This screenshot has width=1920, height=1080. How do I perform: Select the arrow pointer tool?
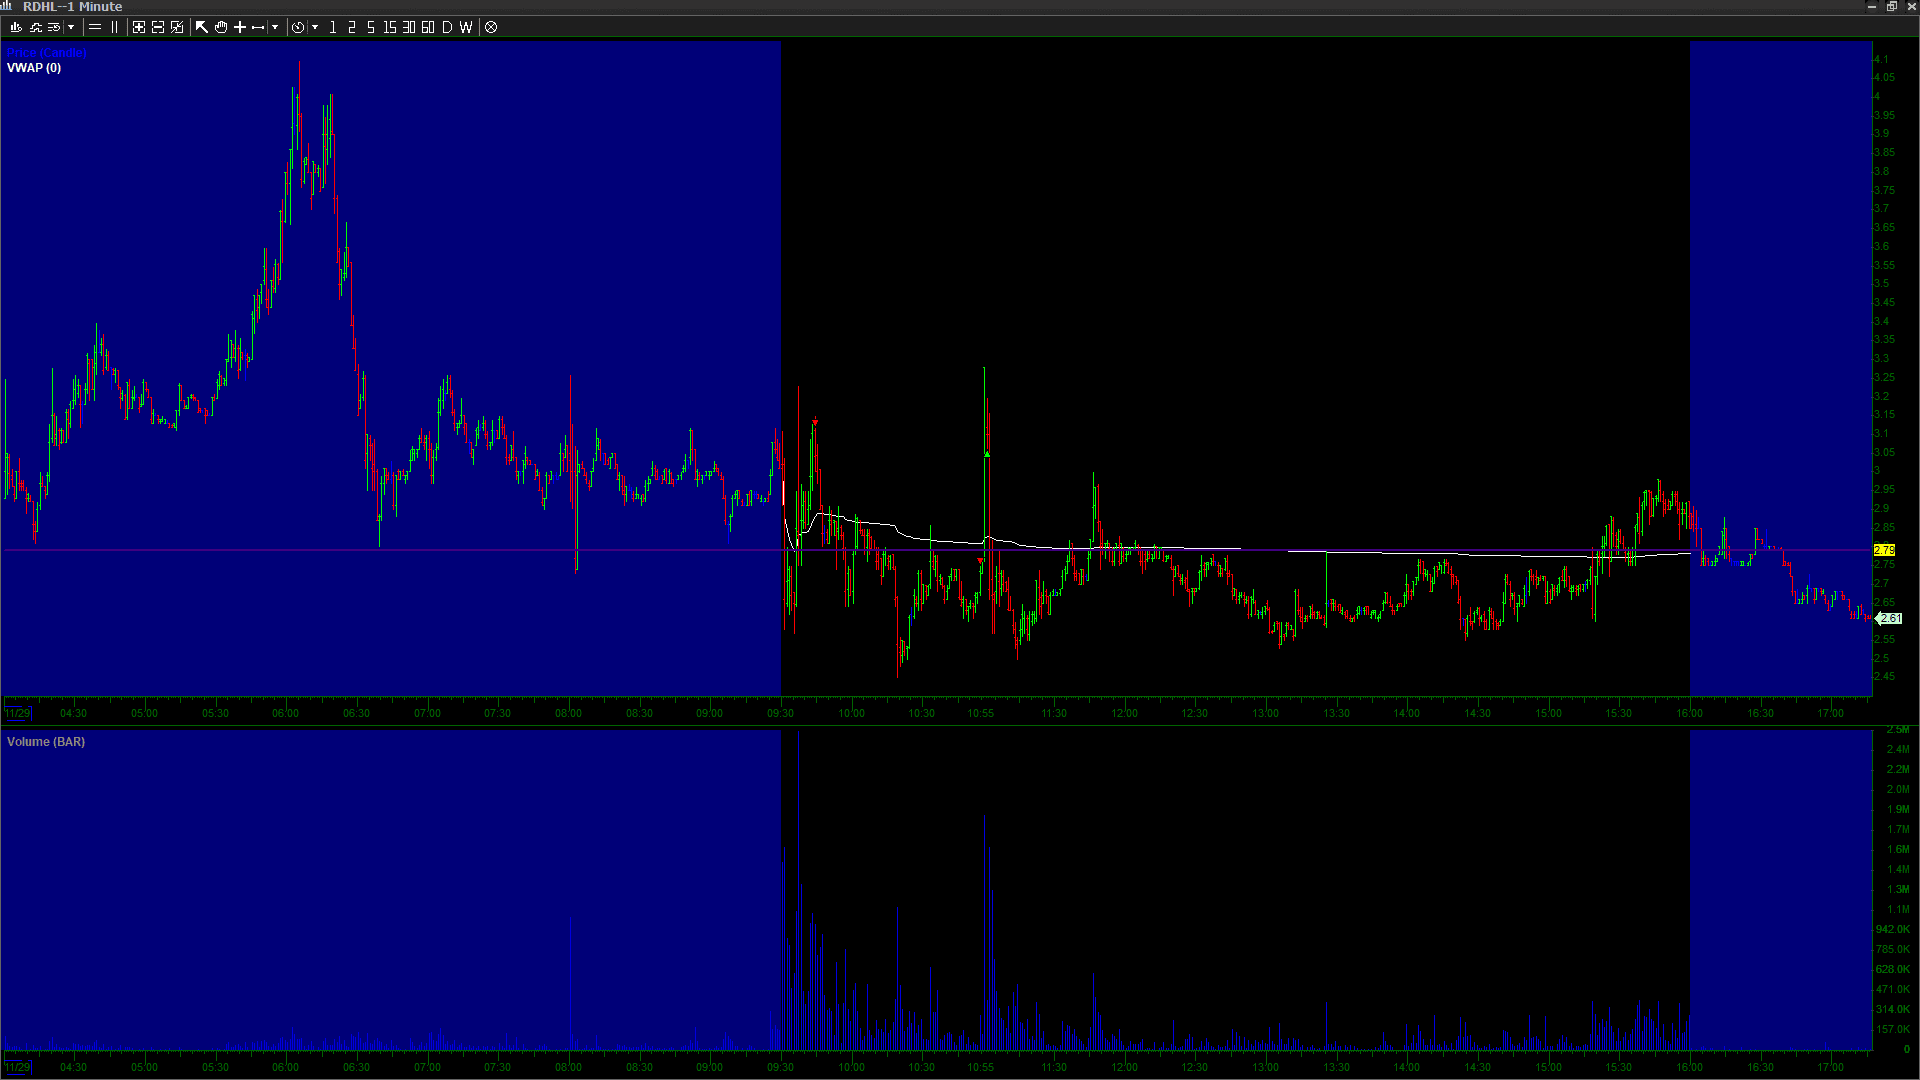pos(202,27)
